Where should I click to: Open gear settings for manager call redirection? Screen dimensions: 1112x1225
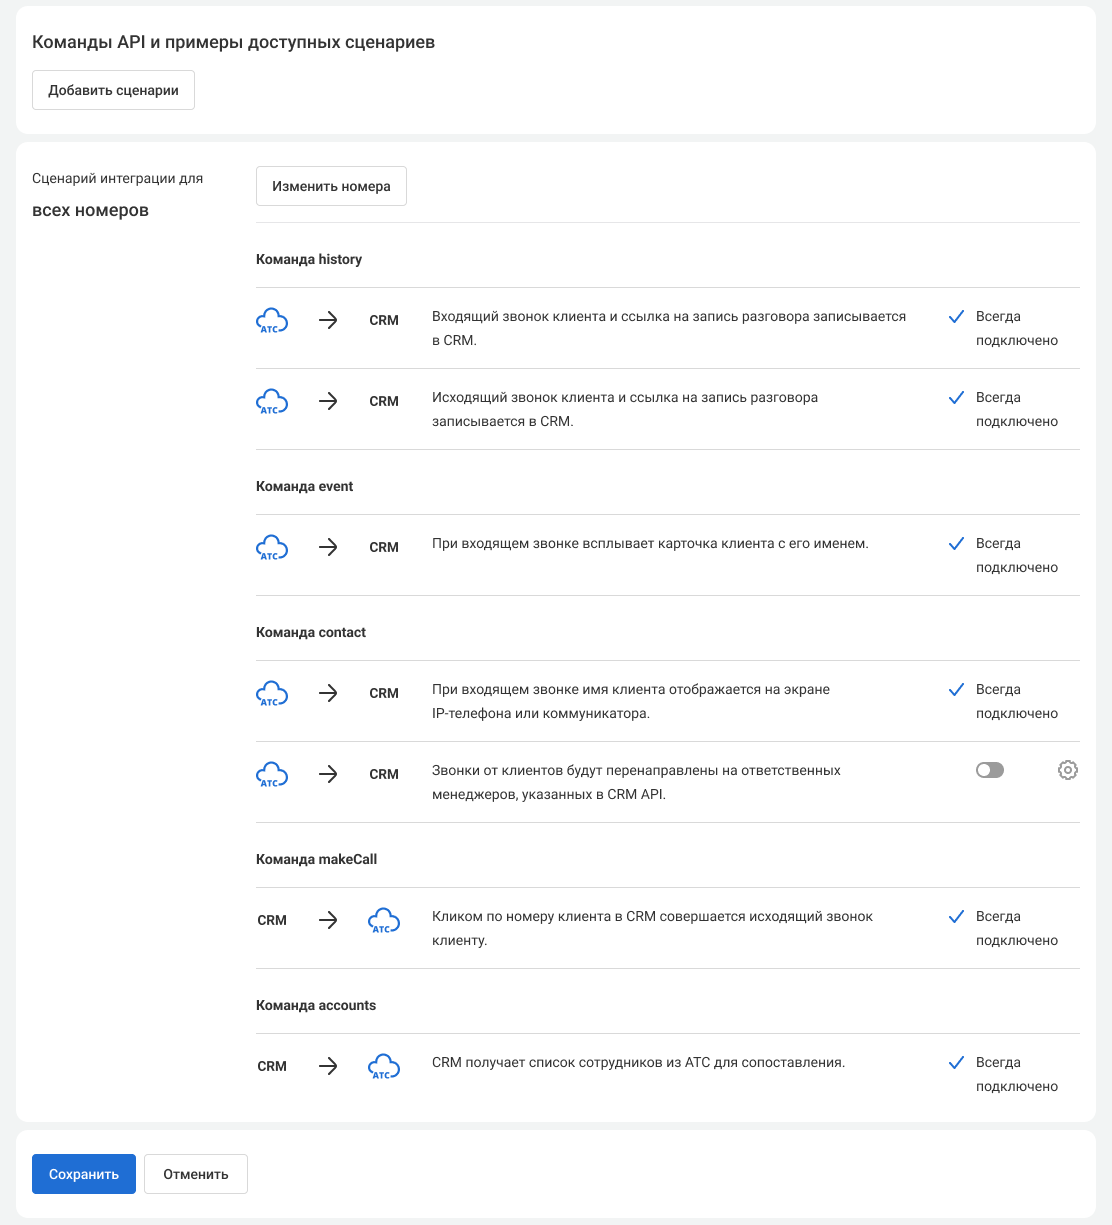click(x=1068, y=770)
